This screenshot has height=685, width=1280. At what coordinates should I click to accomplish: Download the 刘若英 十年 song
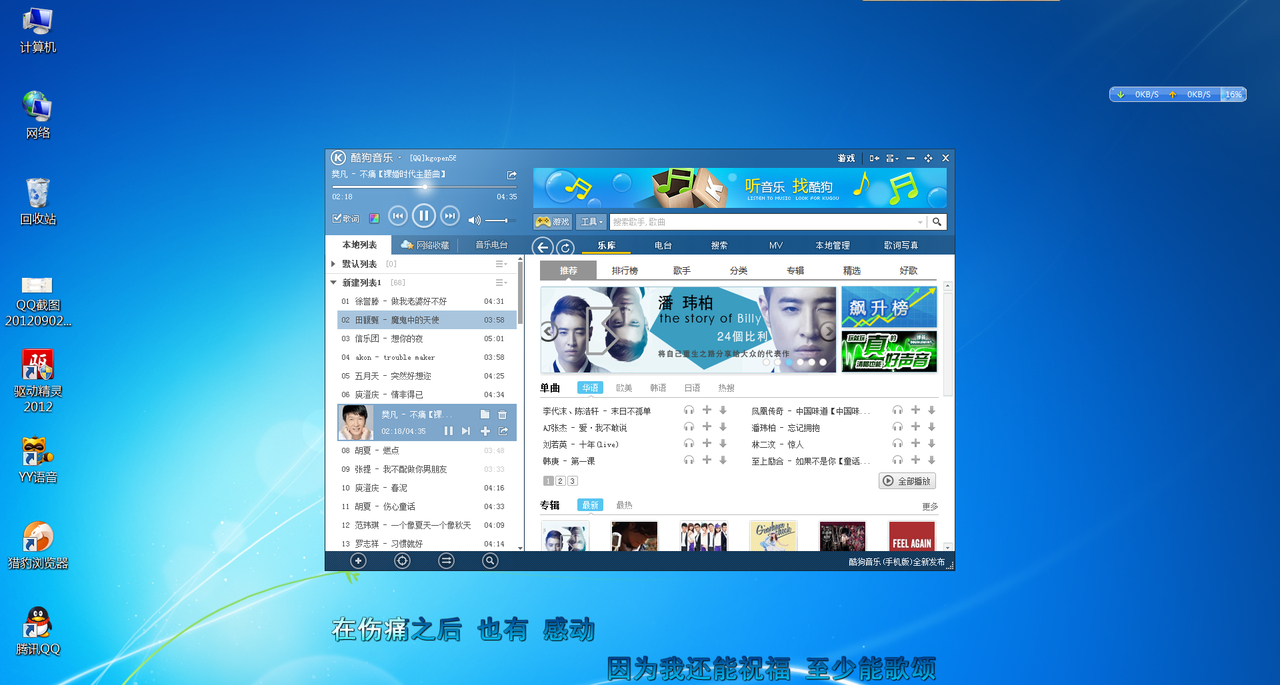[722, 444]
